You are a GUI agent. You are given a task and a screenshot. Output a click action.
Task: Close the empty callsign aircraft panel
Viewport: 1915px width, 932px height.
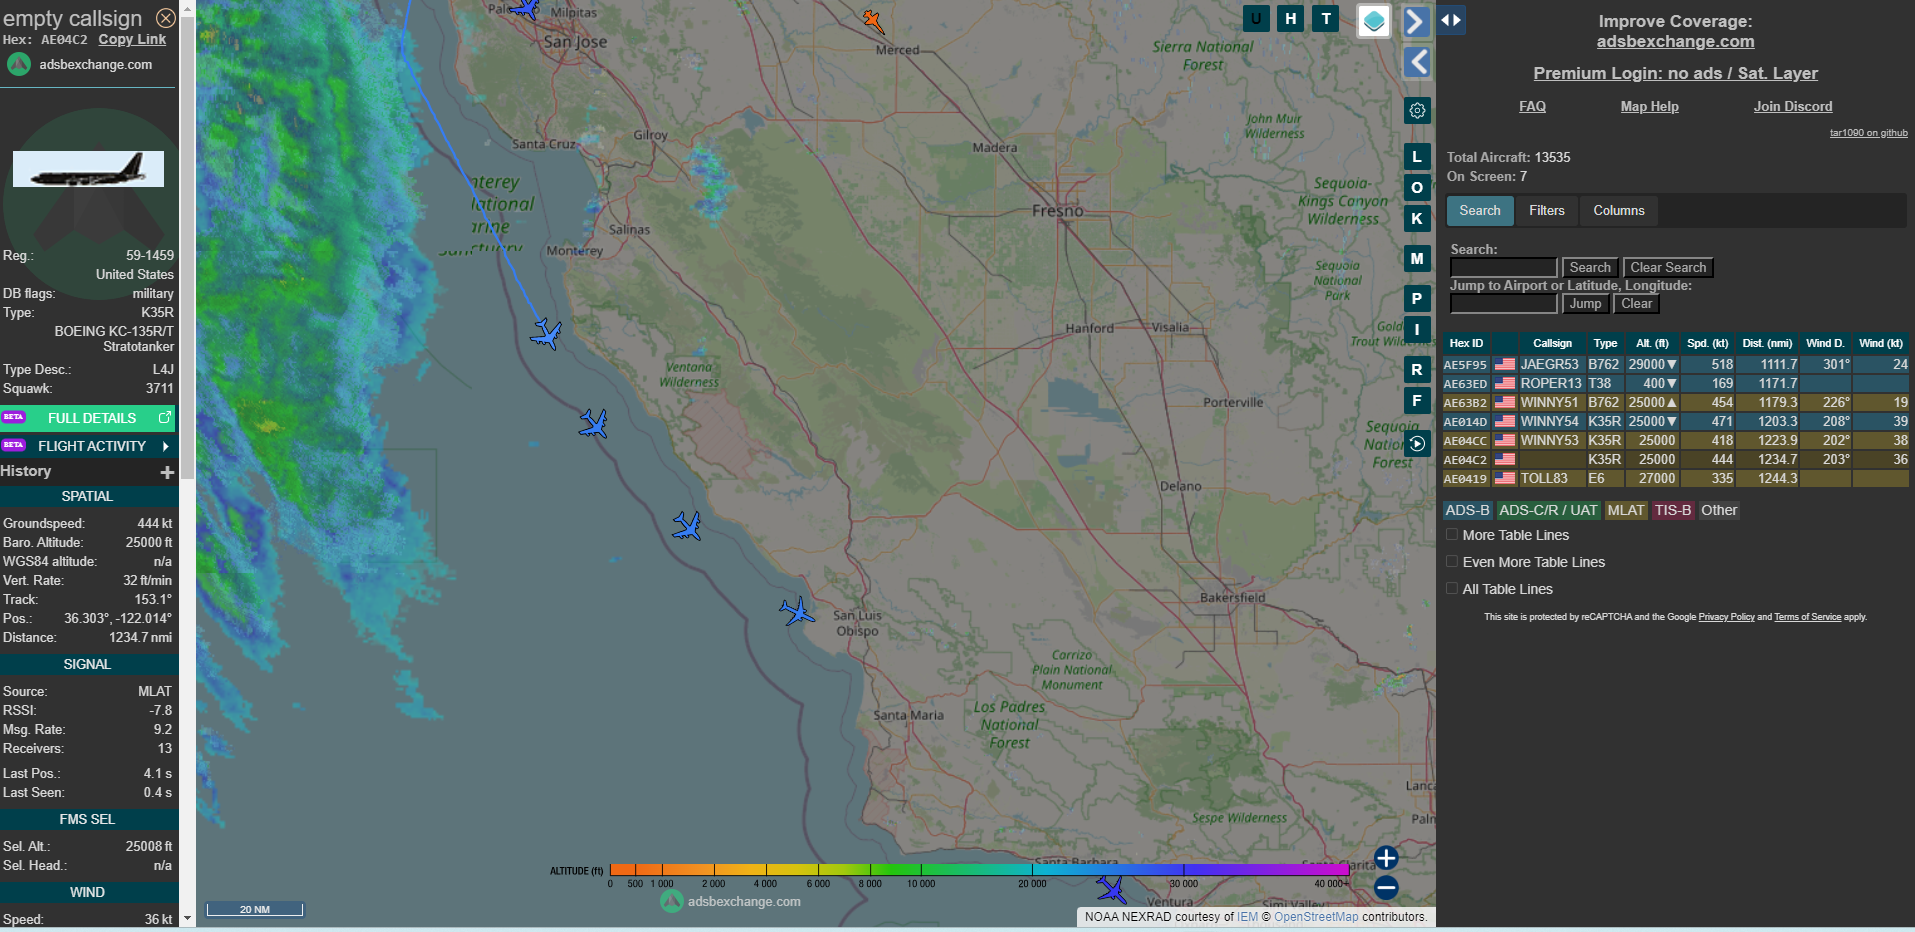click(166, 18)
